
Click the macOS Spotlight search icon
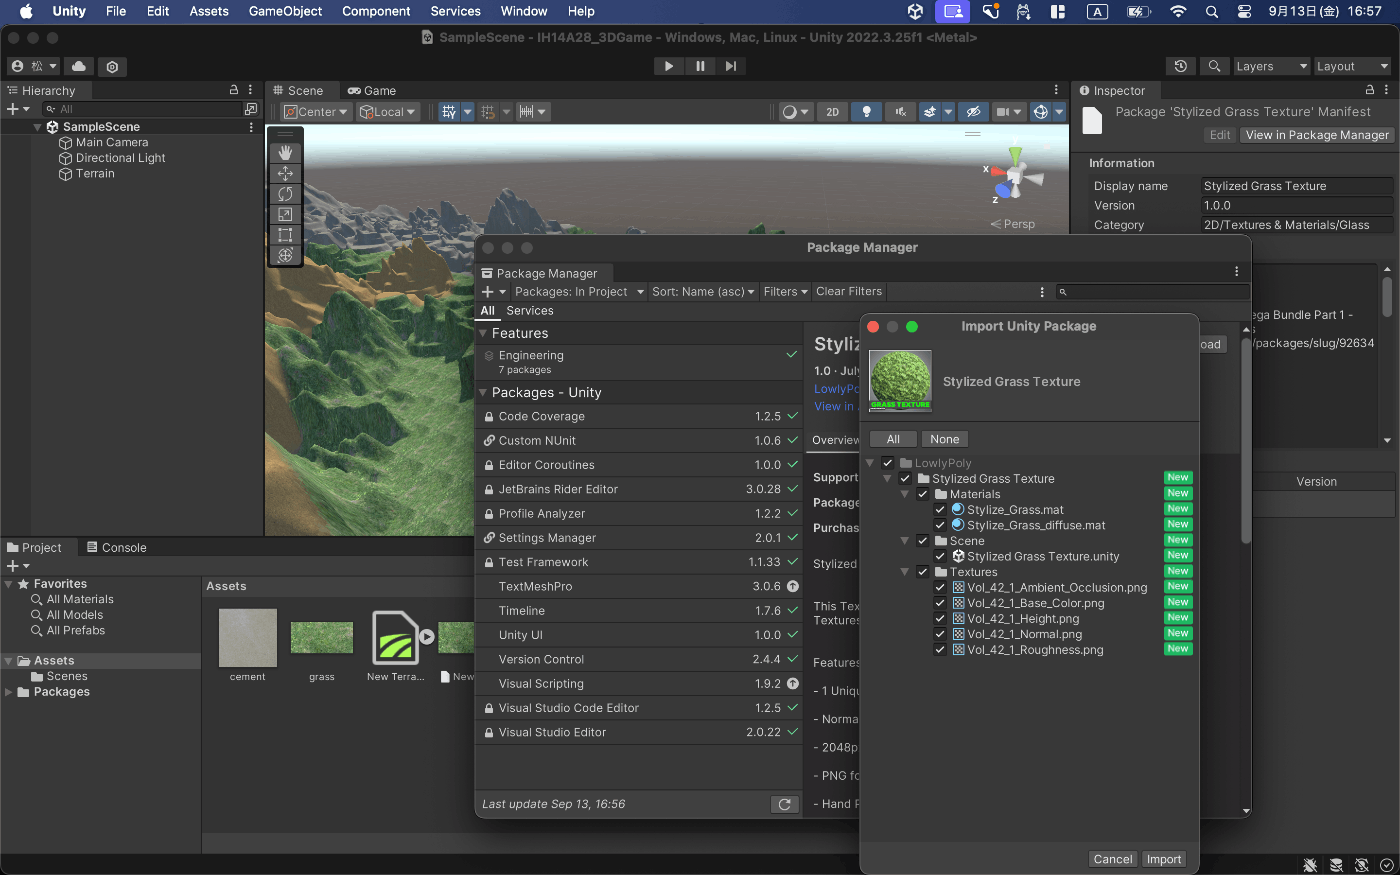tap(1212, 12)
